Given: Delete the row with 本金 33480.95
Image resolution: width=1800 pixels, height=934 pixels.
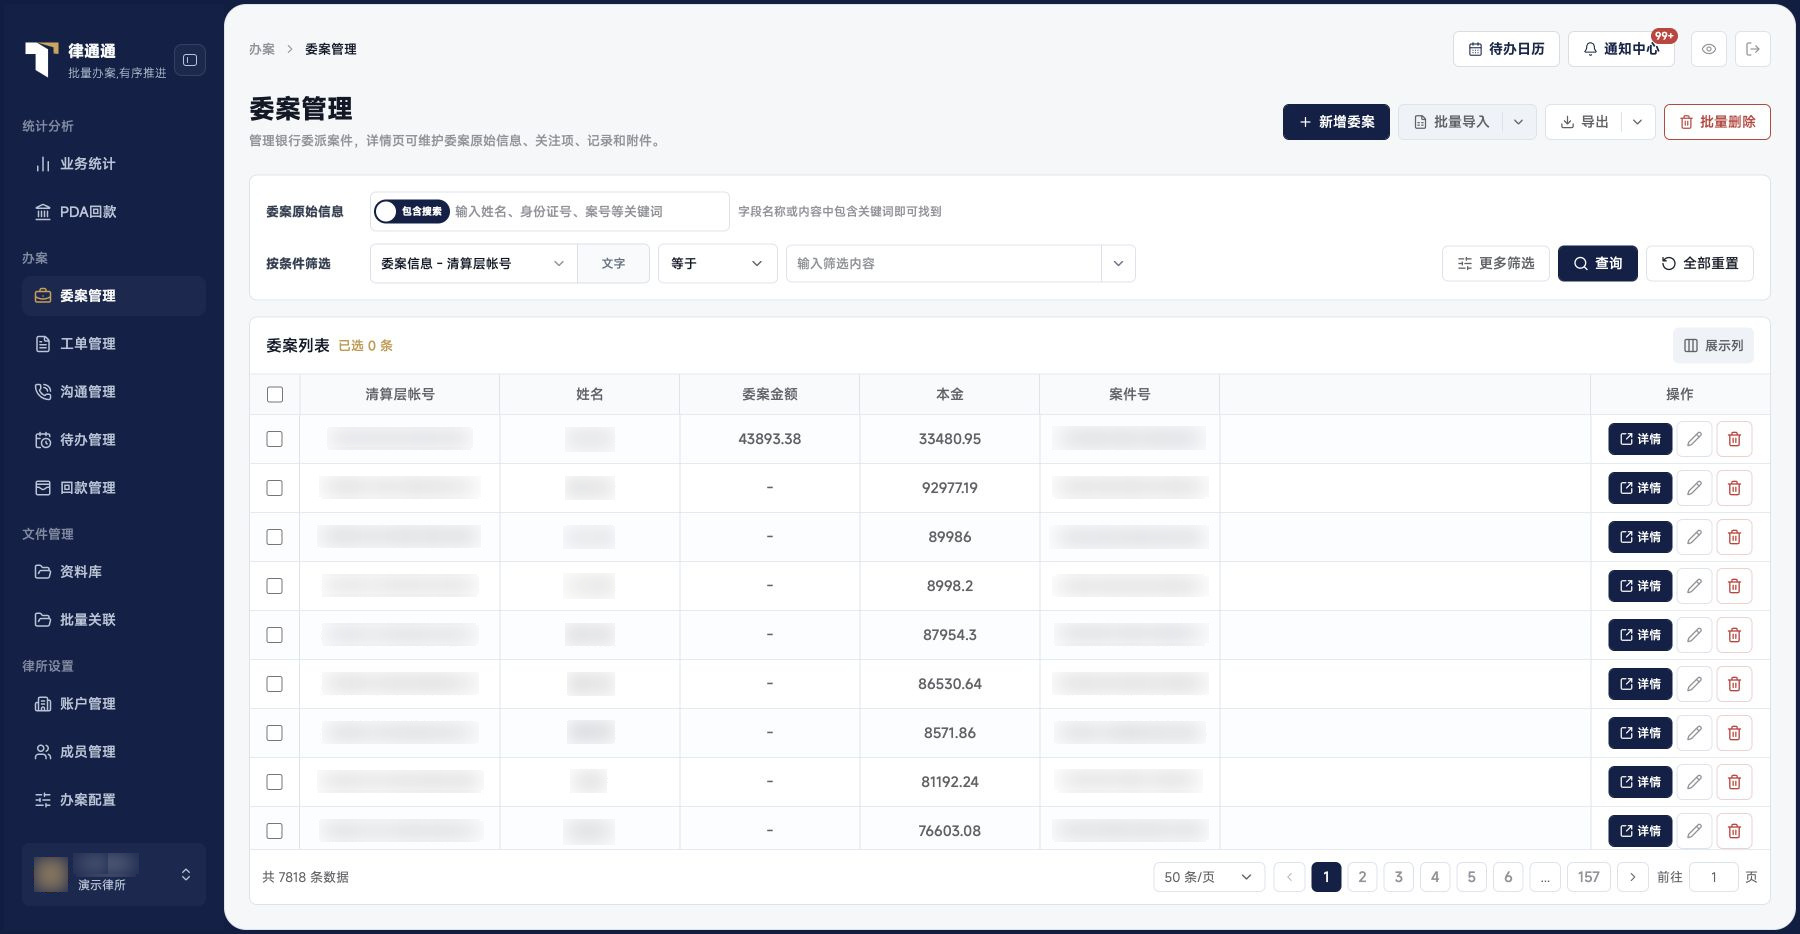Looking at the screenshot, I should pos(1734,439).
